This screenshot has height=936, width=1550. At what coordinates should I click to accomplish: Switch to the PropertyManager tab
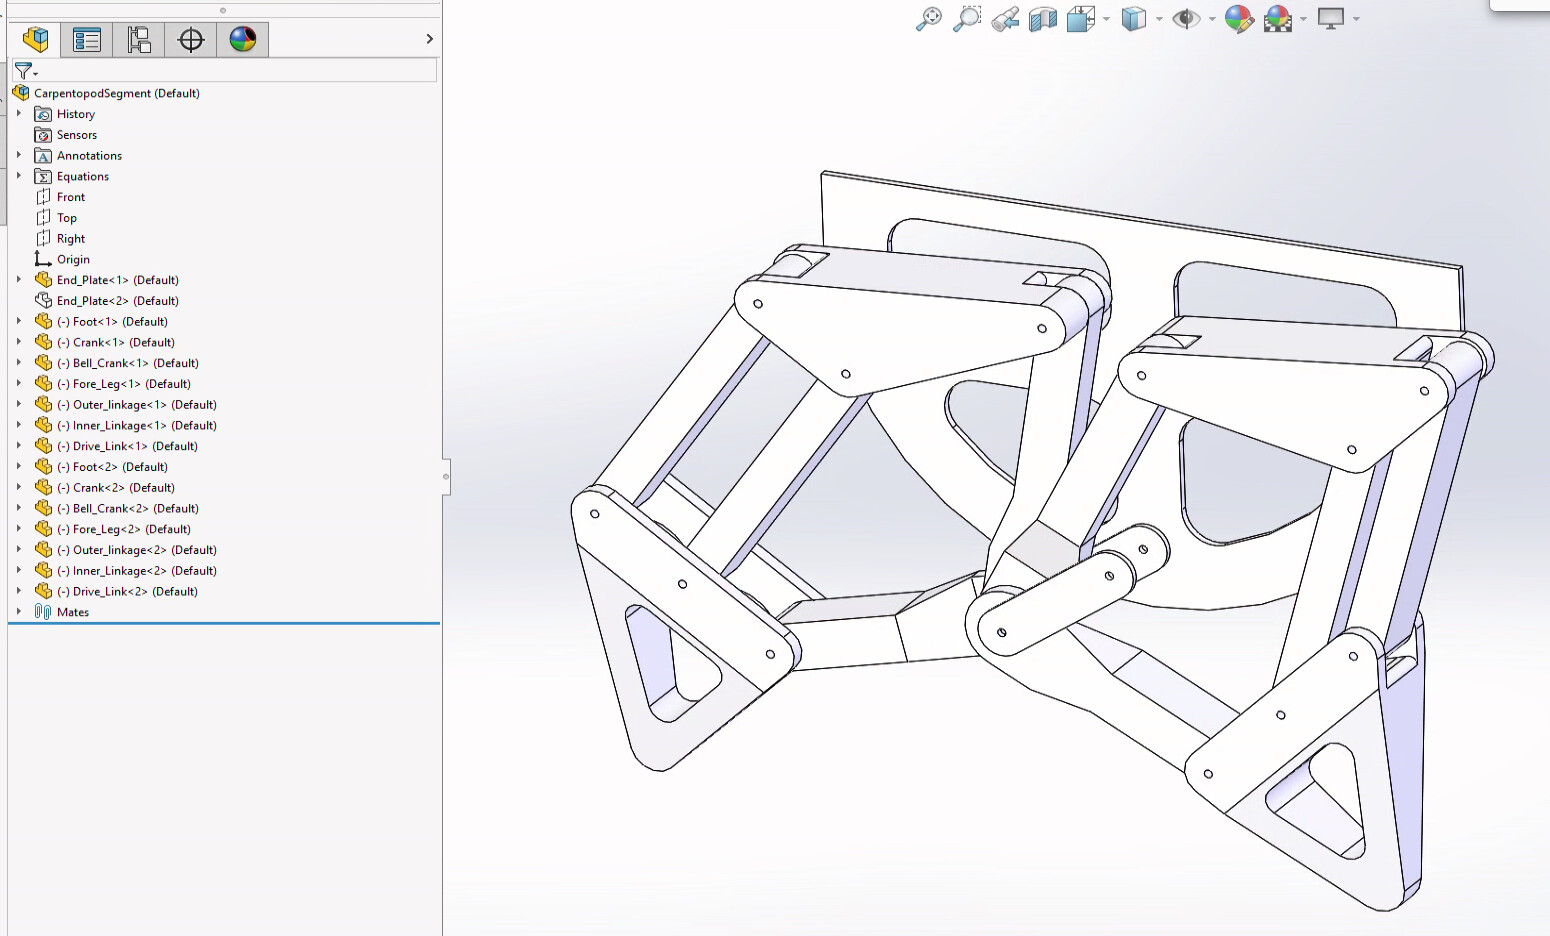coord(87,40)
